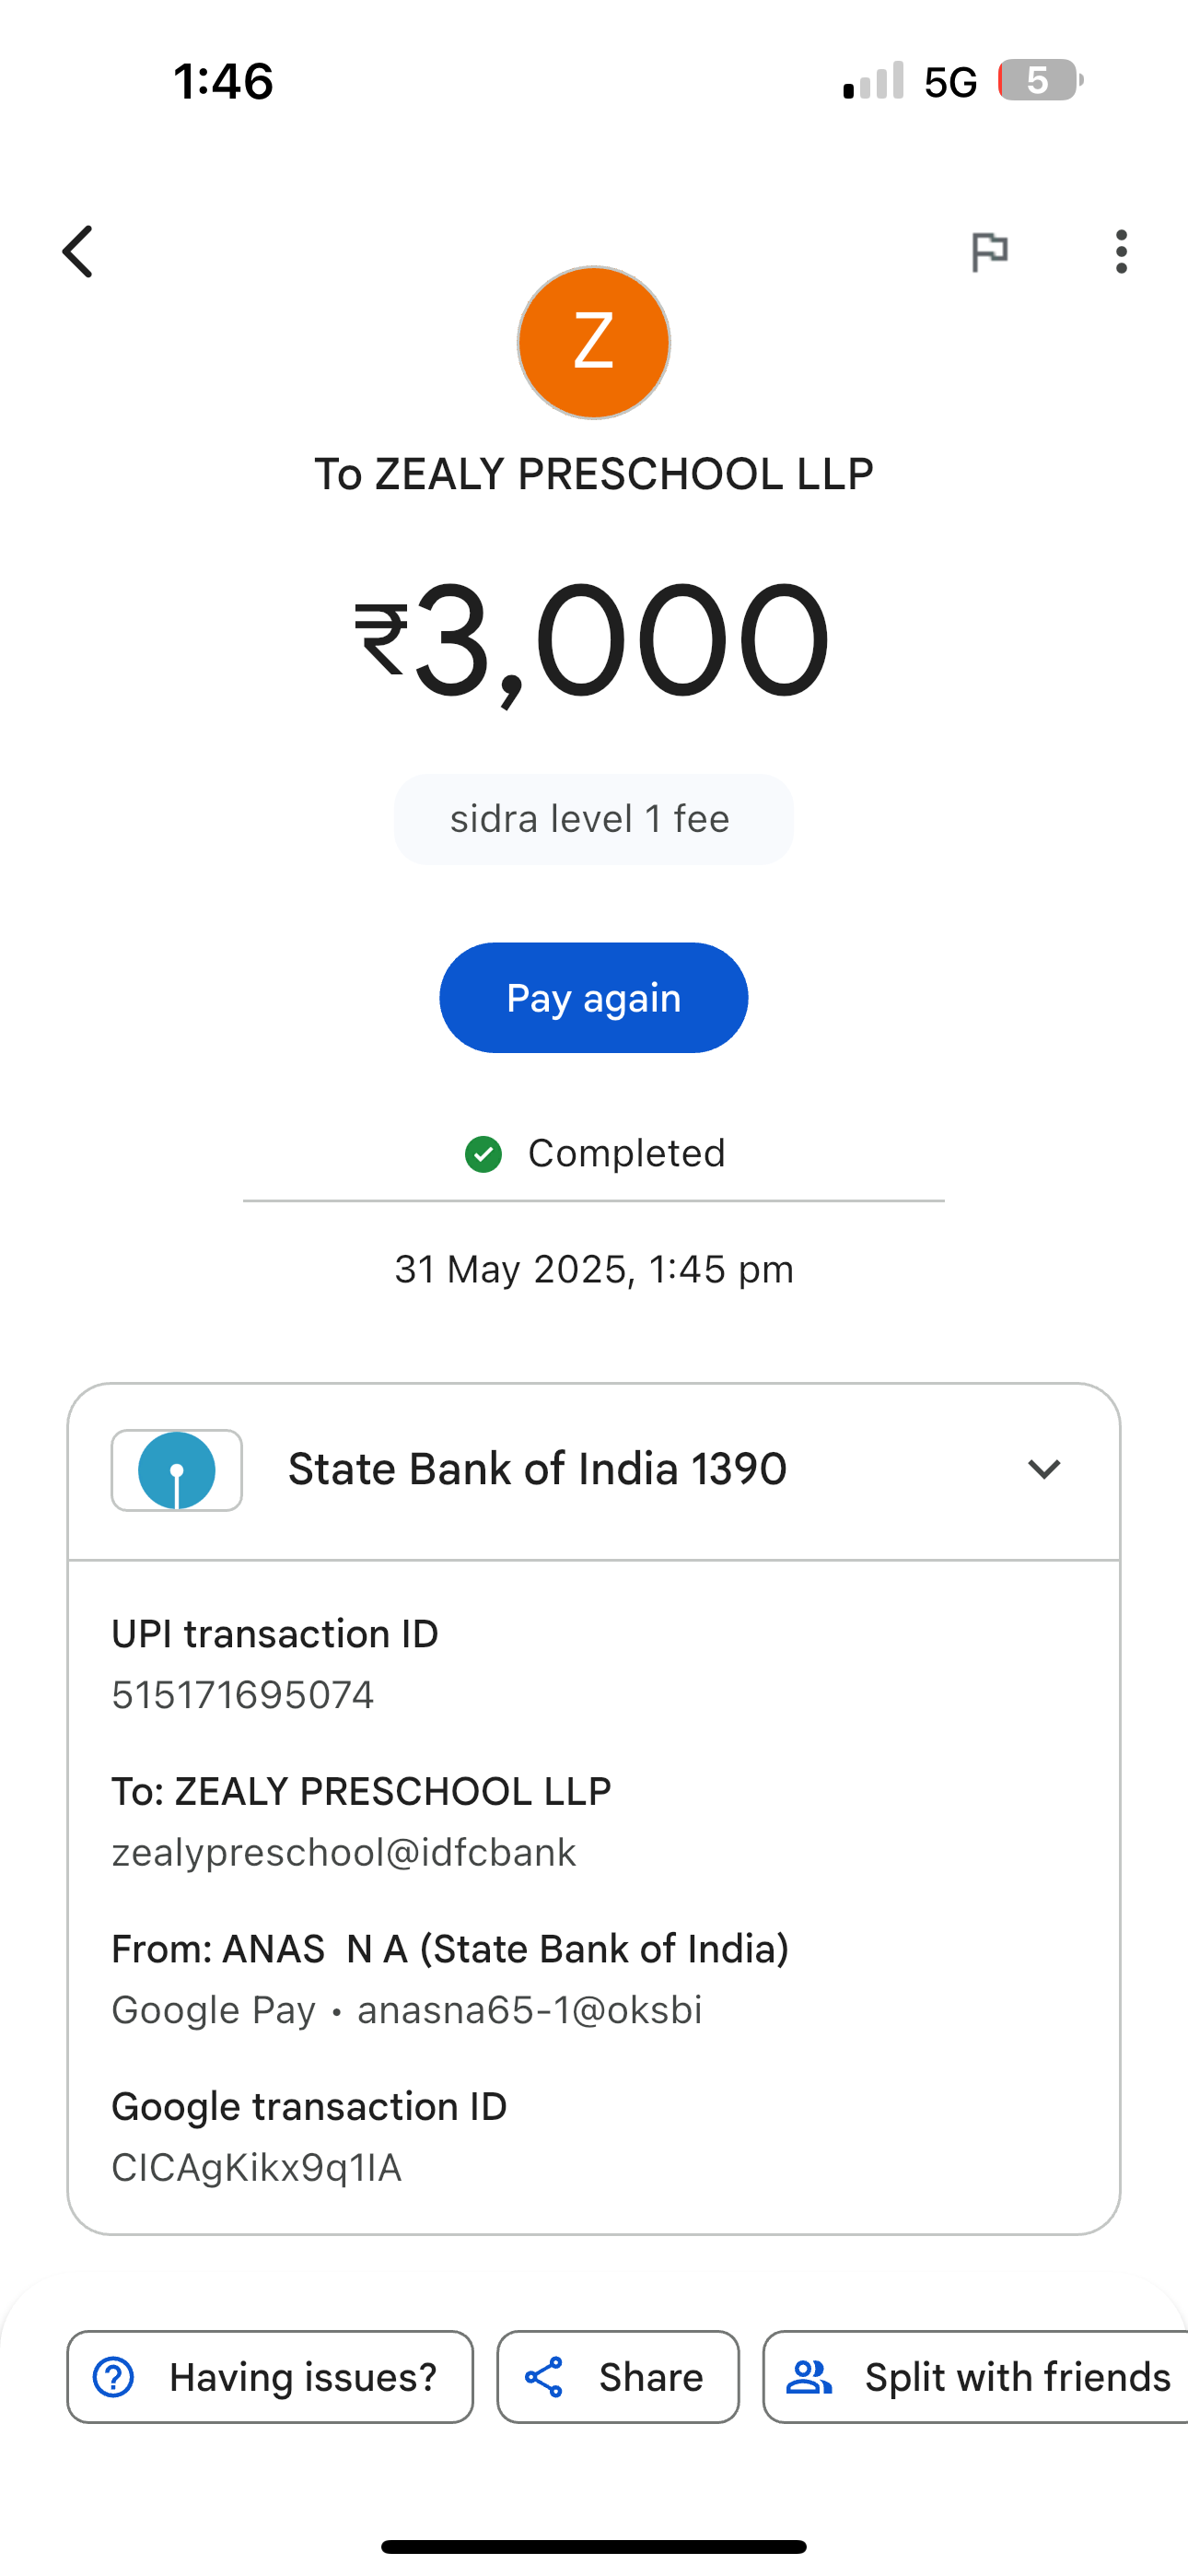Image resolution: width=1188 pixels, height=2576 pixels.
Task: Tap the State Bank of India logo
Action: pos(177,1470)
